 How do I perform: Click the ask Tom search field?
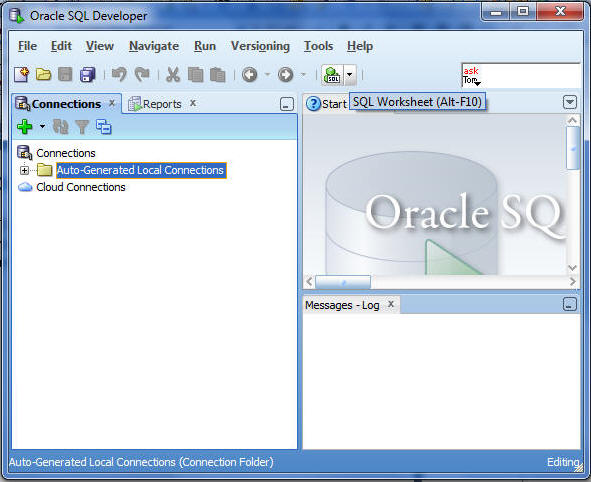pos(521,75)
